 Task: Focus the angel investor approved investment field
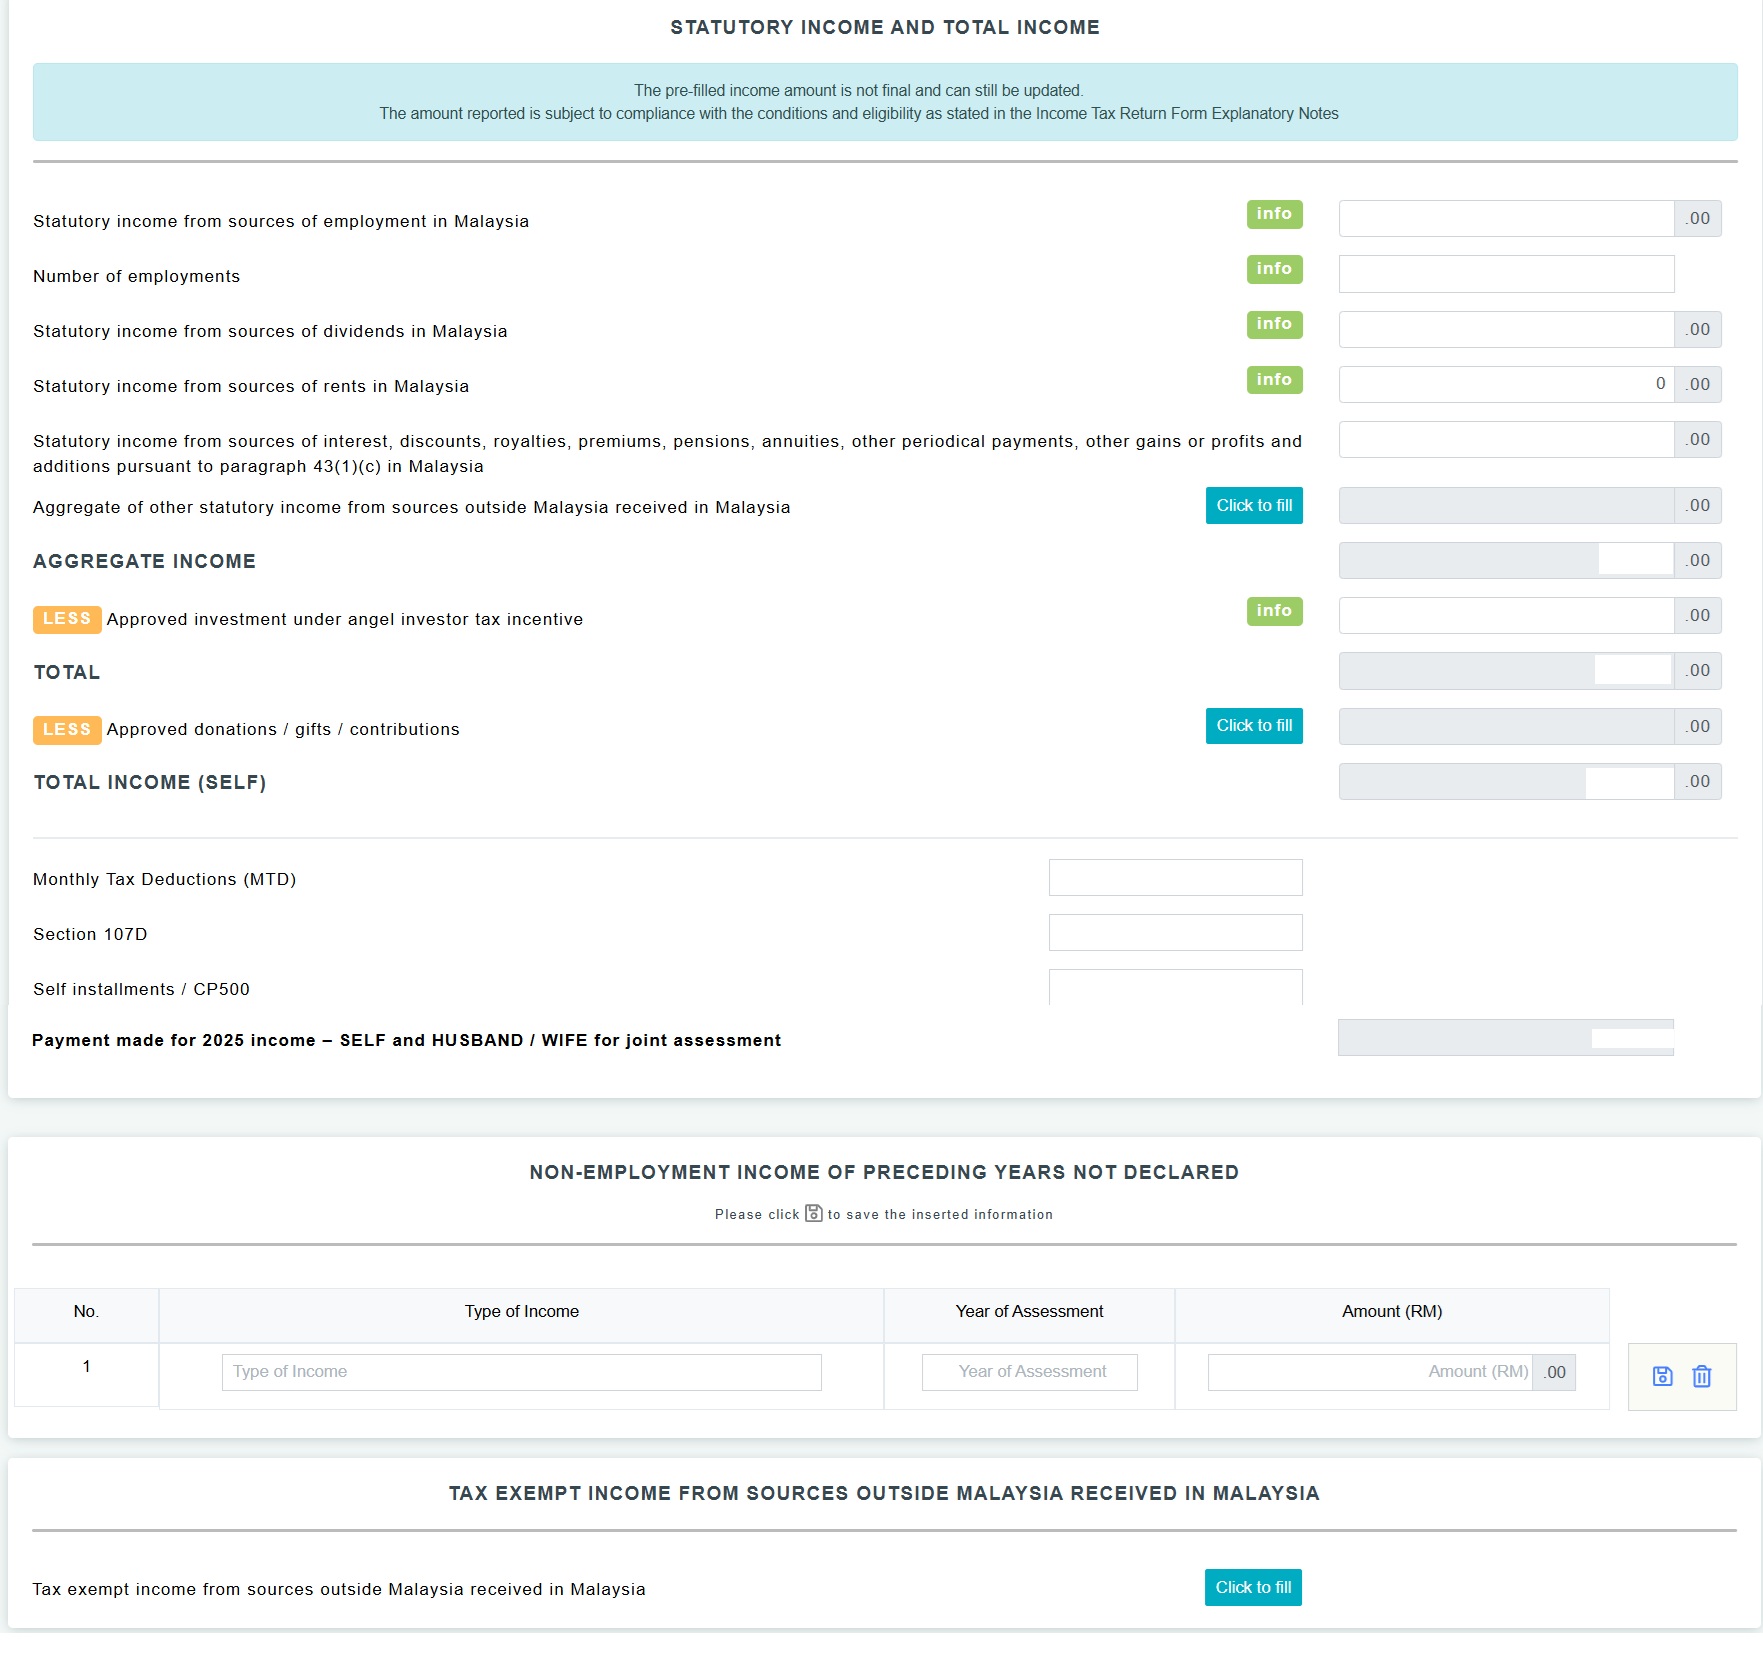[1506, 616]
